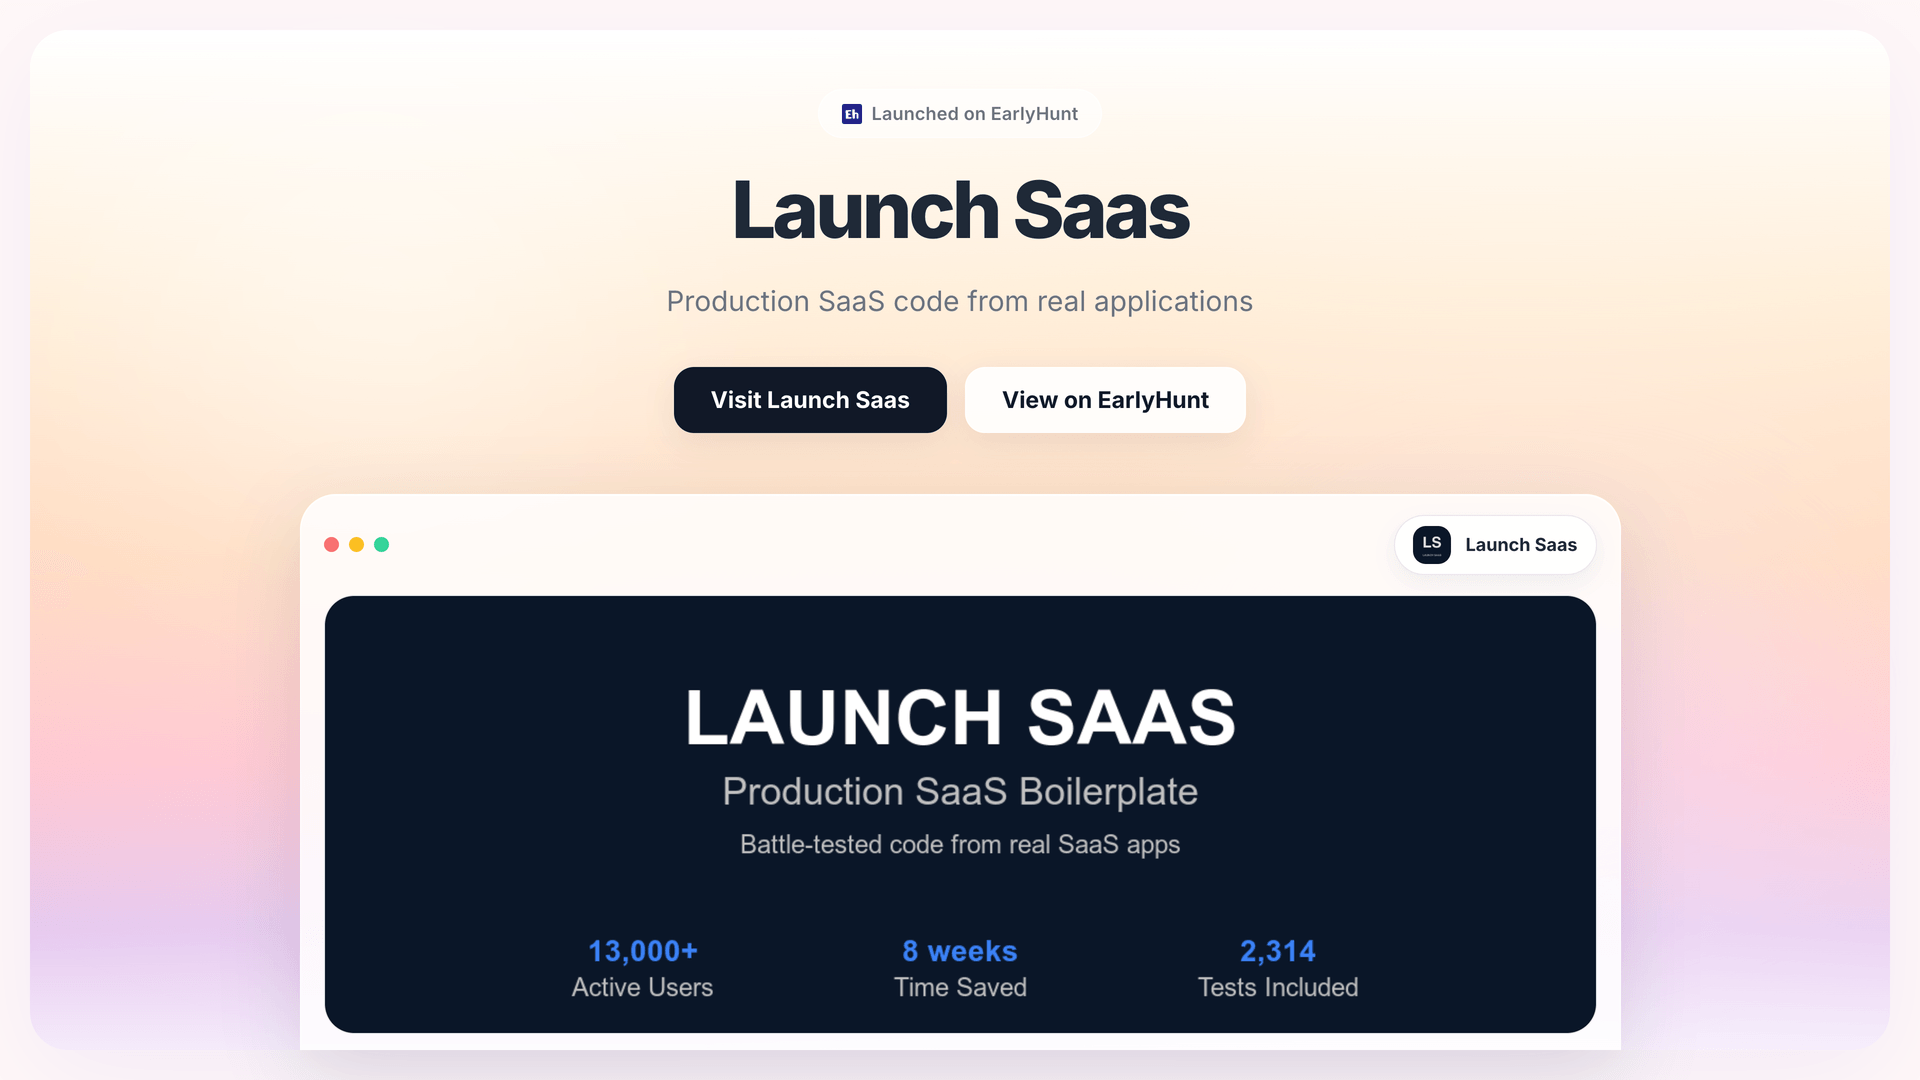Click the 2,314 stat value

tap(1278, 951)
